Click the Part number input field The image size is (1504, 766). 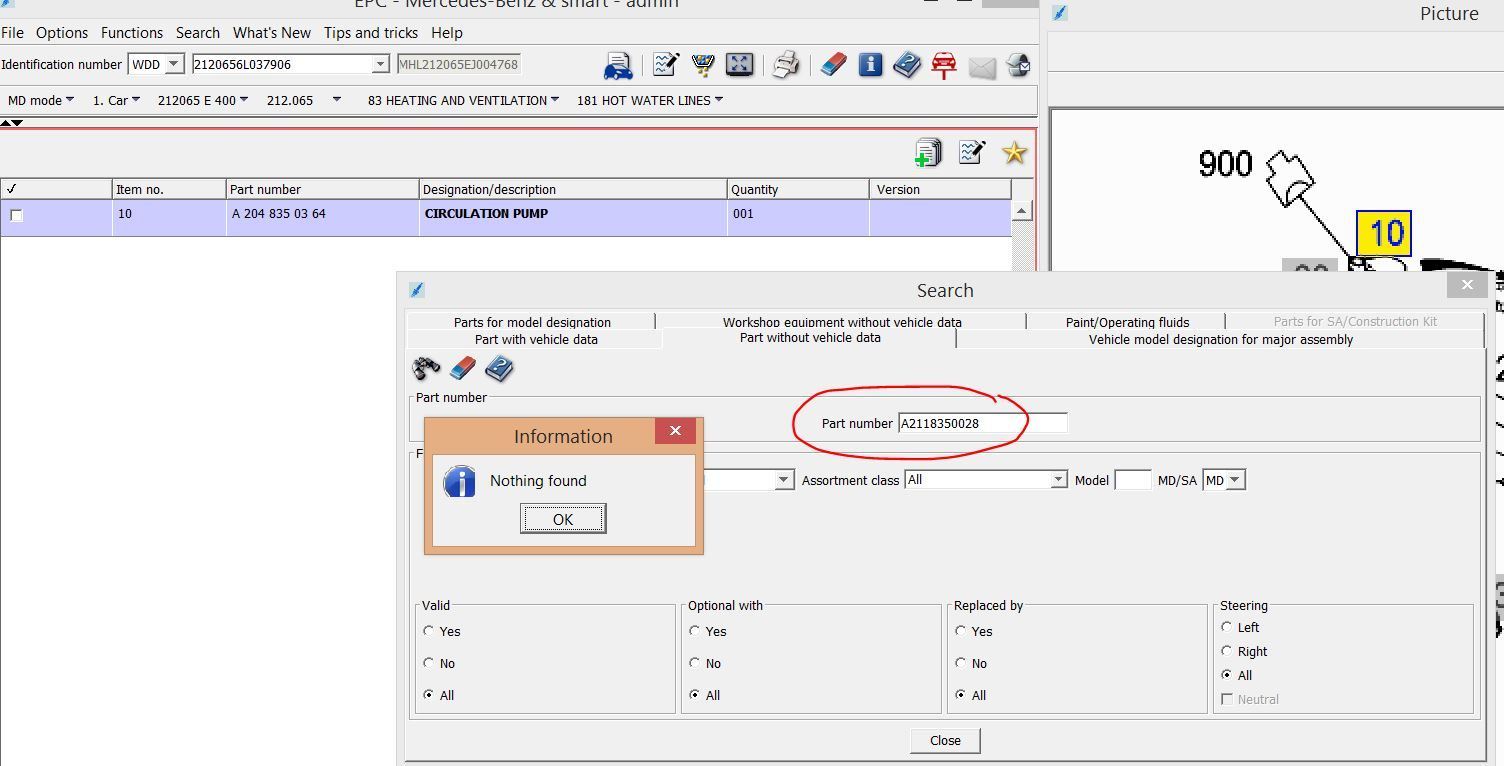click(981, 424)
